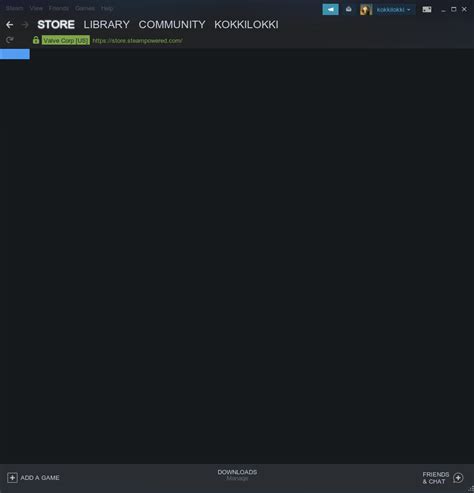This screenshot has width=474, height=493.
Task: Open the View menu
Action: tap(36, 8)
